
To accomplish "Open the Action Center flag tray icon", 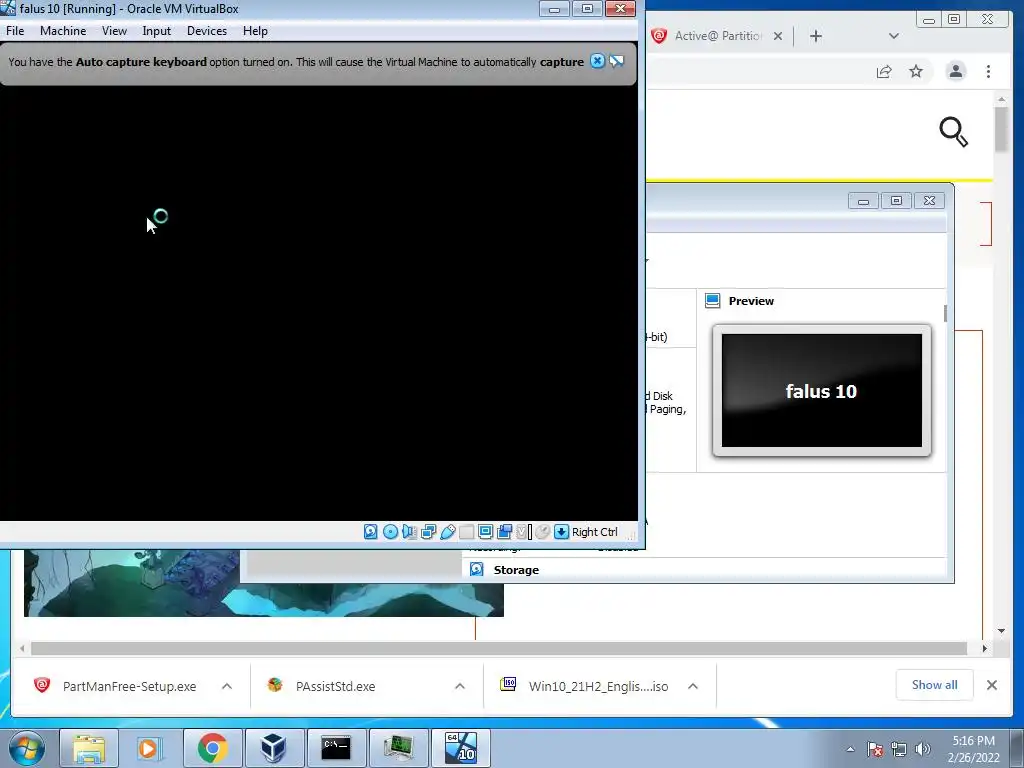I will 875,749.
